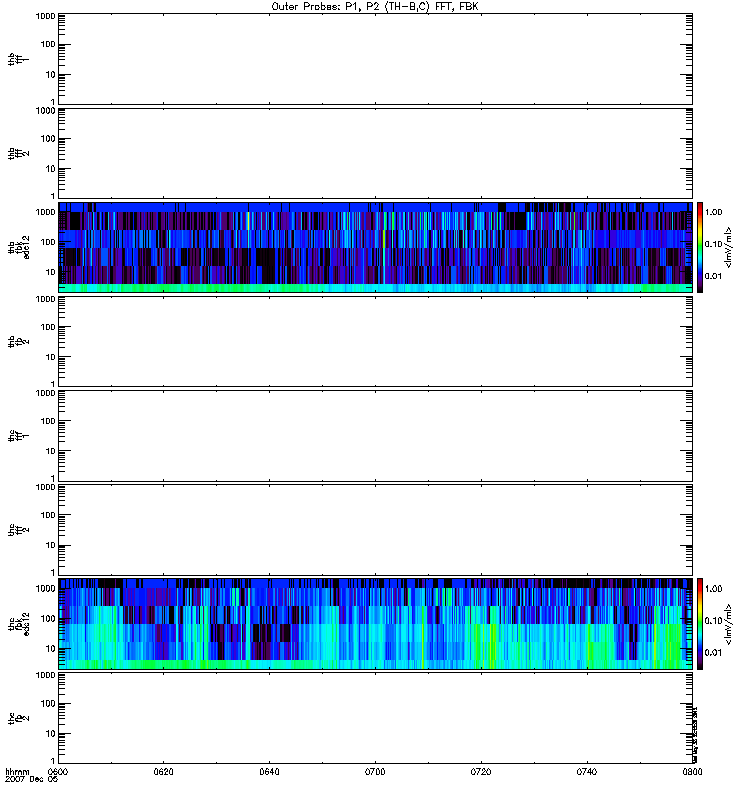750x800 pixels.
Task: Click the "thc fbk edc12" axis title
Action: 18,624
